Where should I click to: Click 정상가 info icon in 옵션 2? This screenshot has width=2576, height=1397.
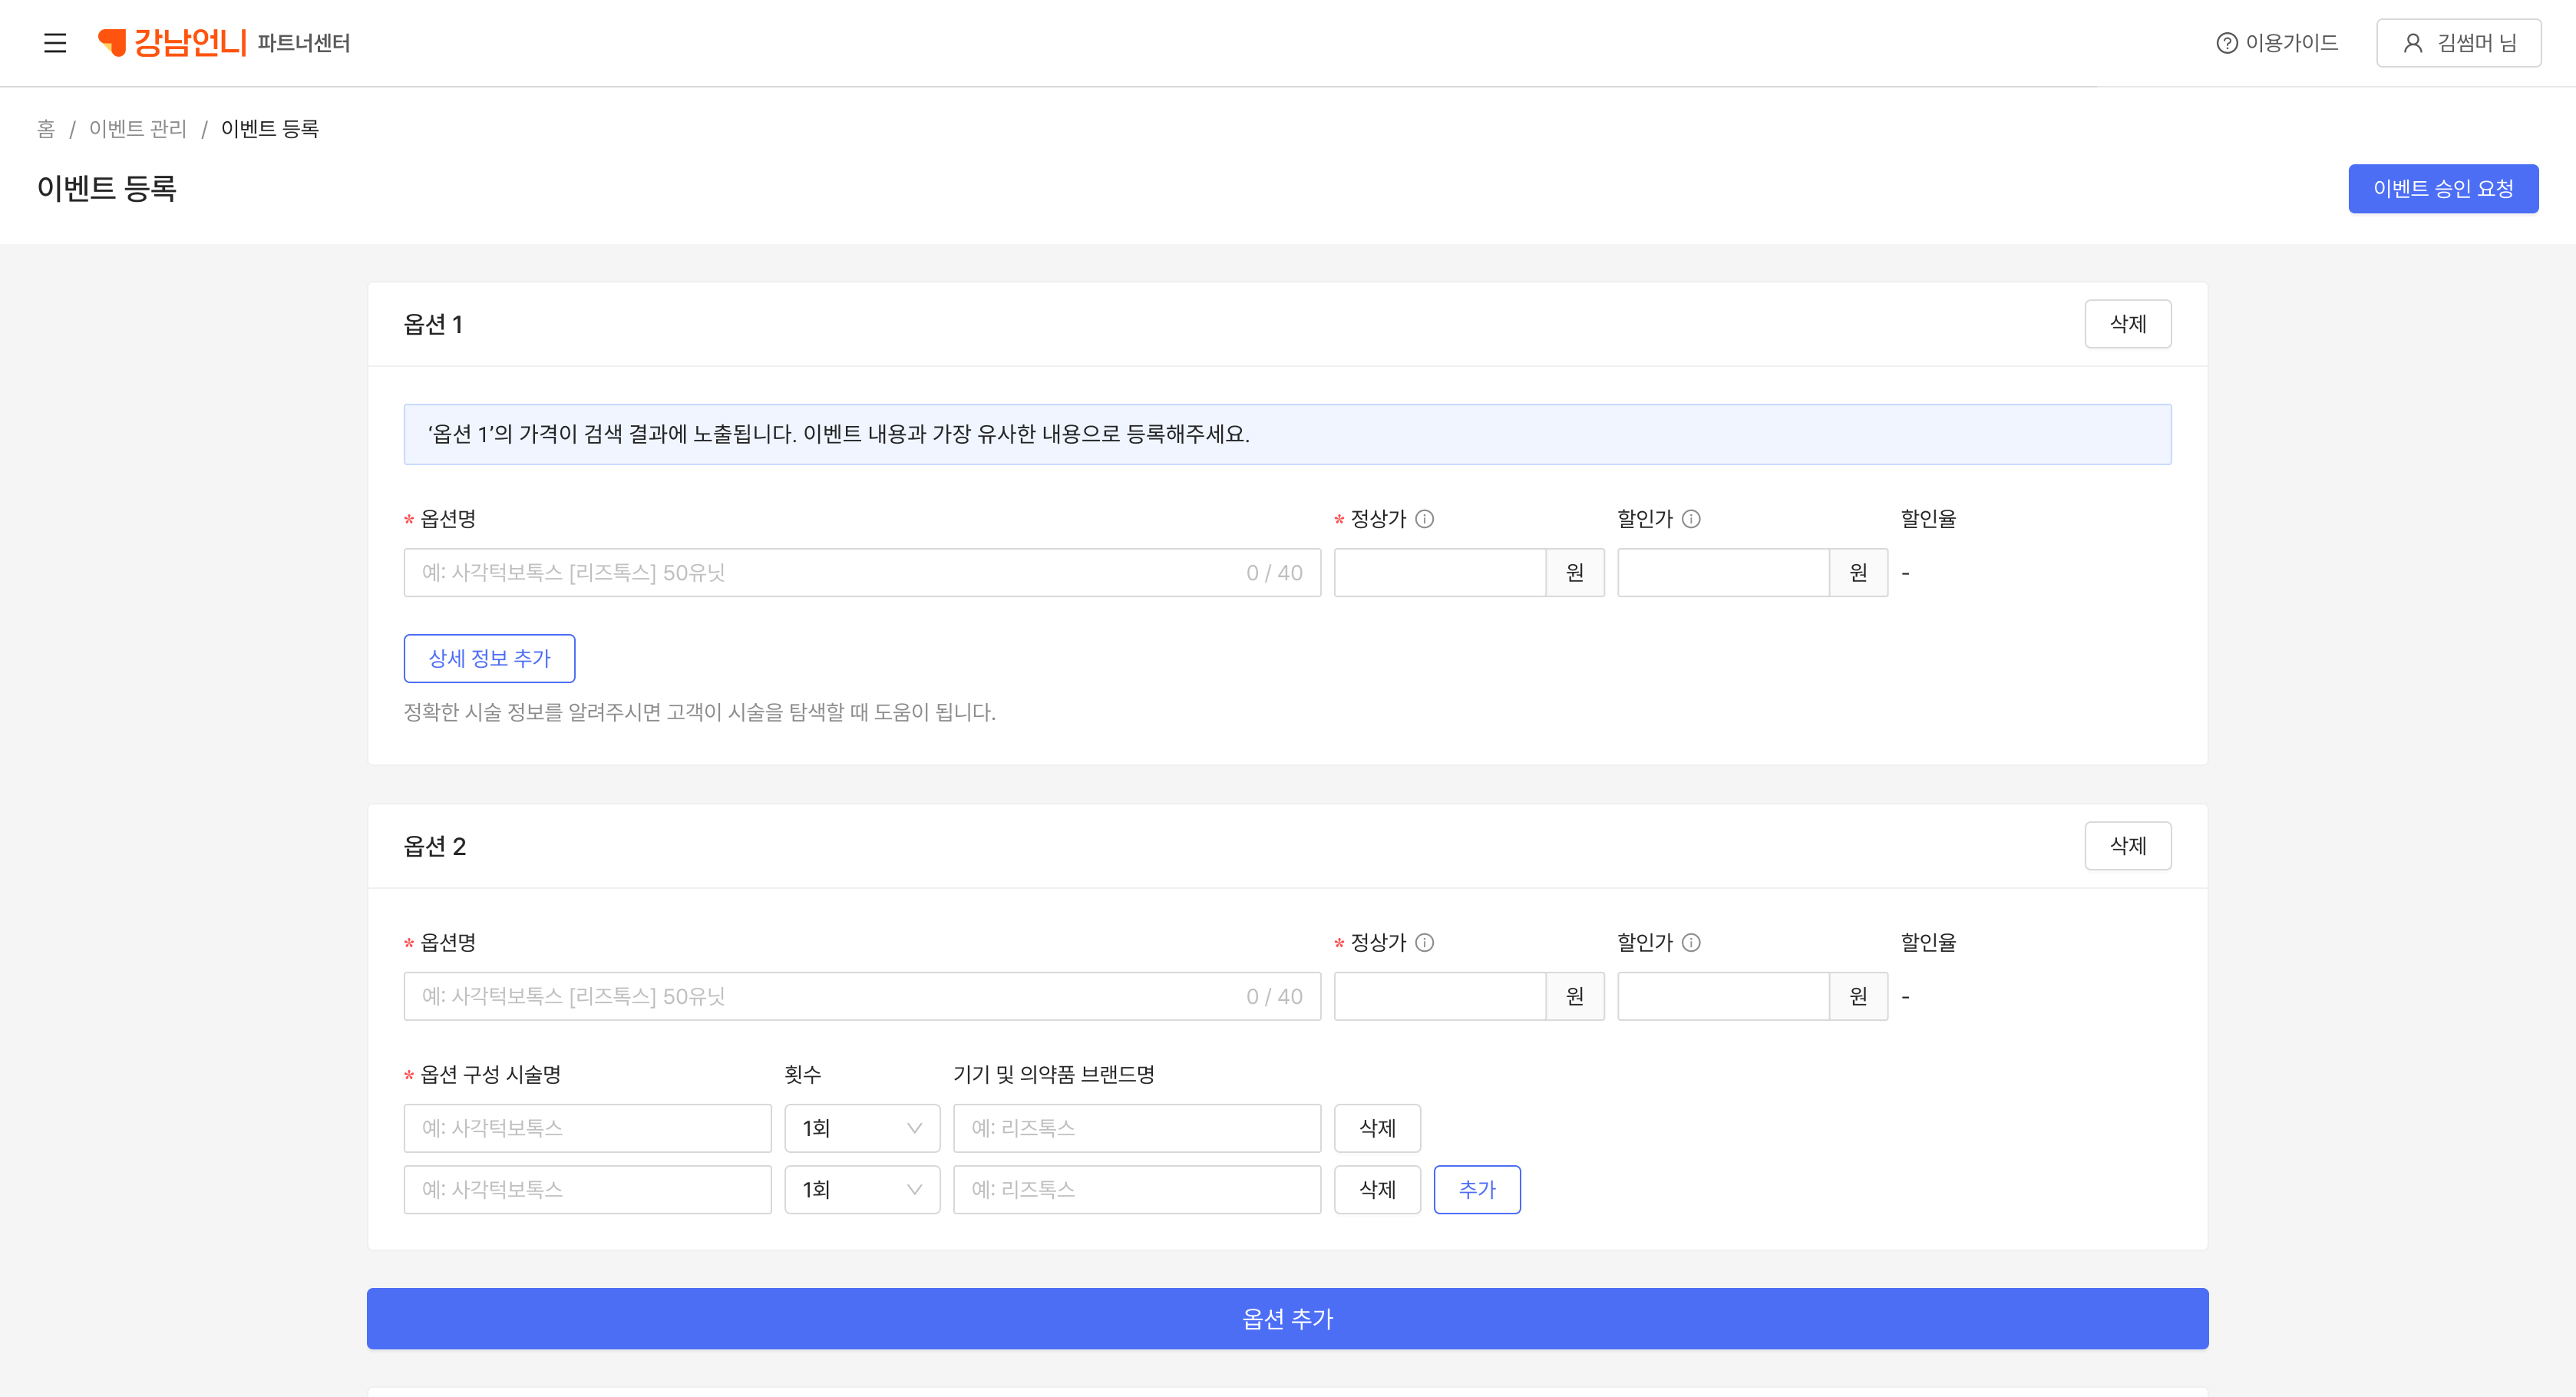point(1425,943)
